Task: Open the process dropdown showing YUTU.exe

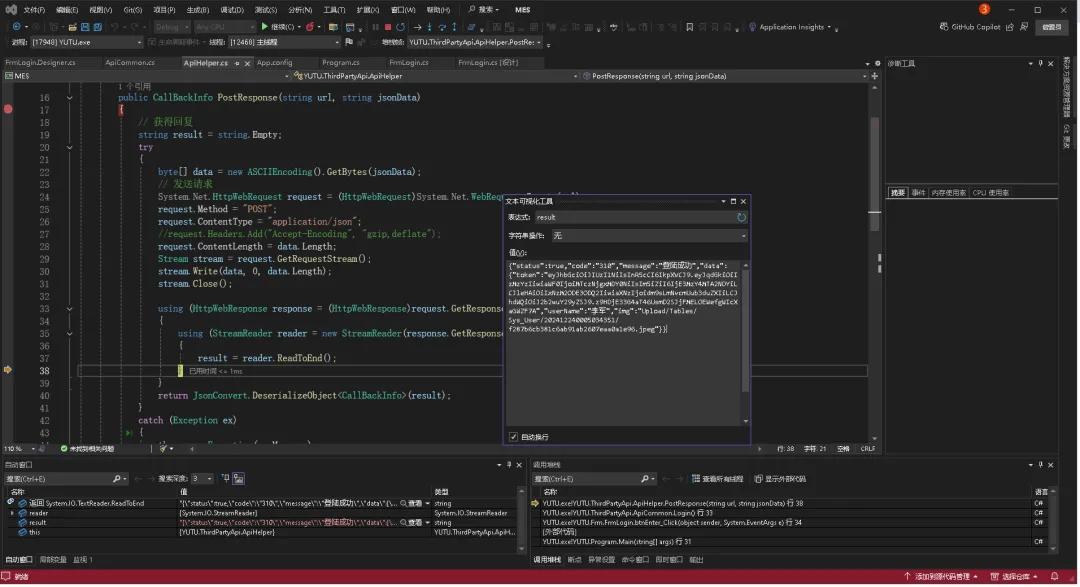Action: click(x=75, y=43)
